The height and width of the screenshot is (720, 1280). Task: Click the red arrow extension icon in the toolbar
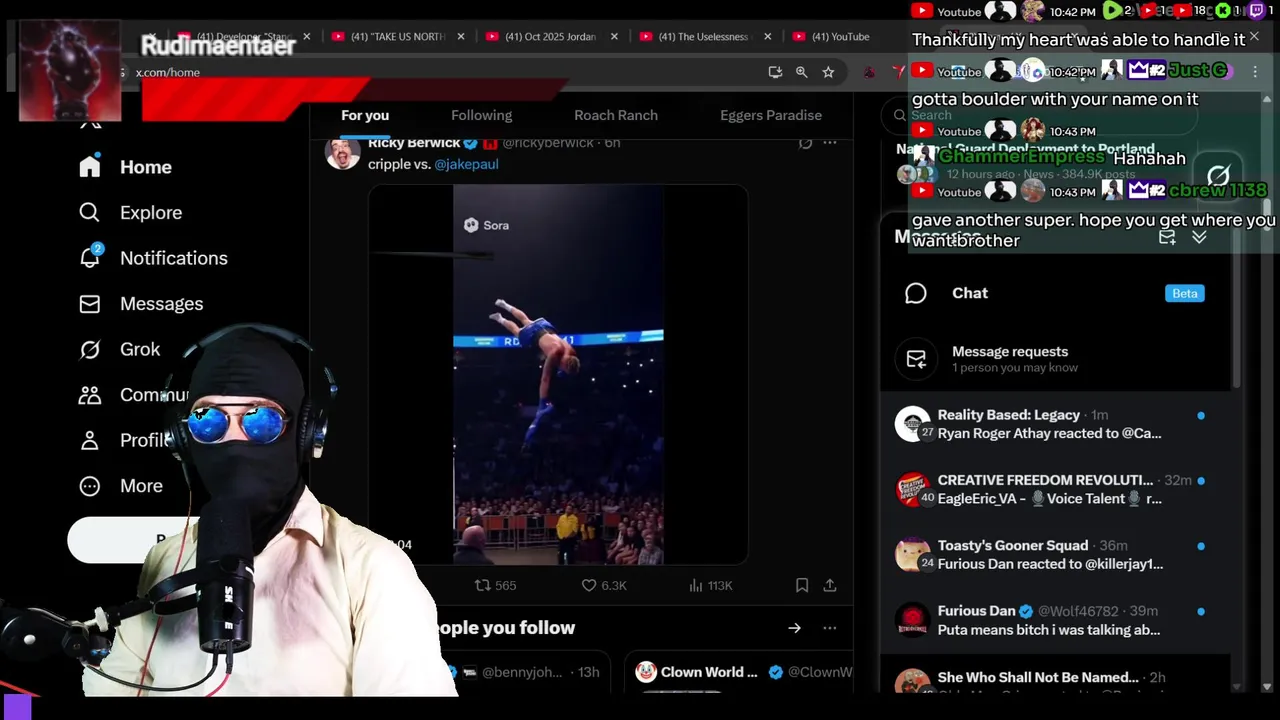(898, 72)
